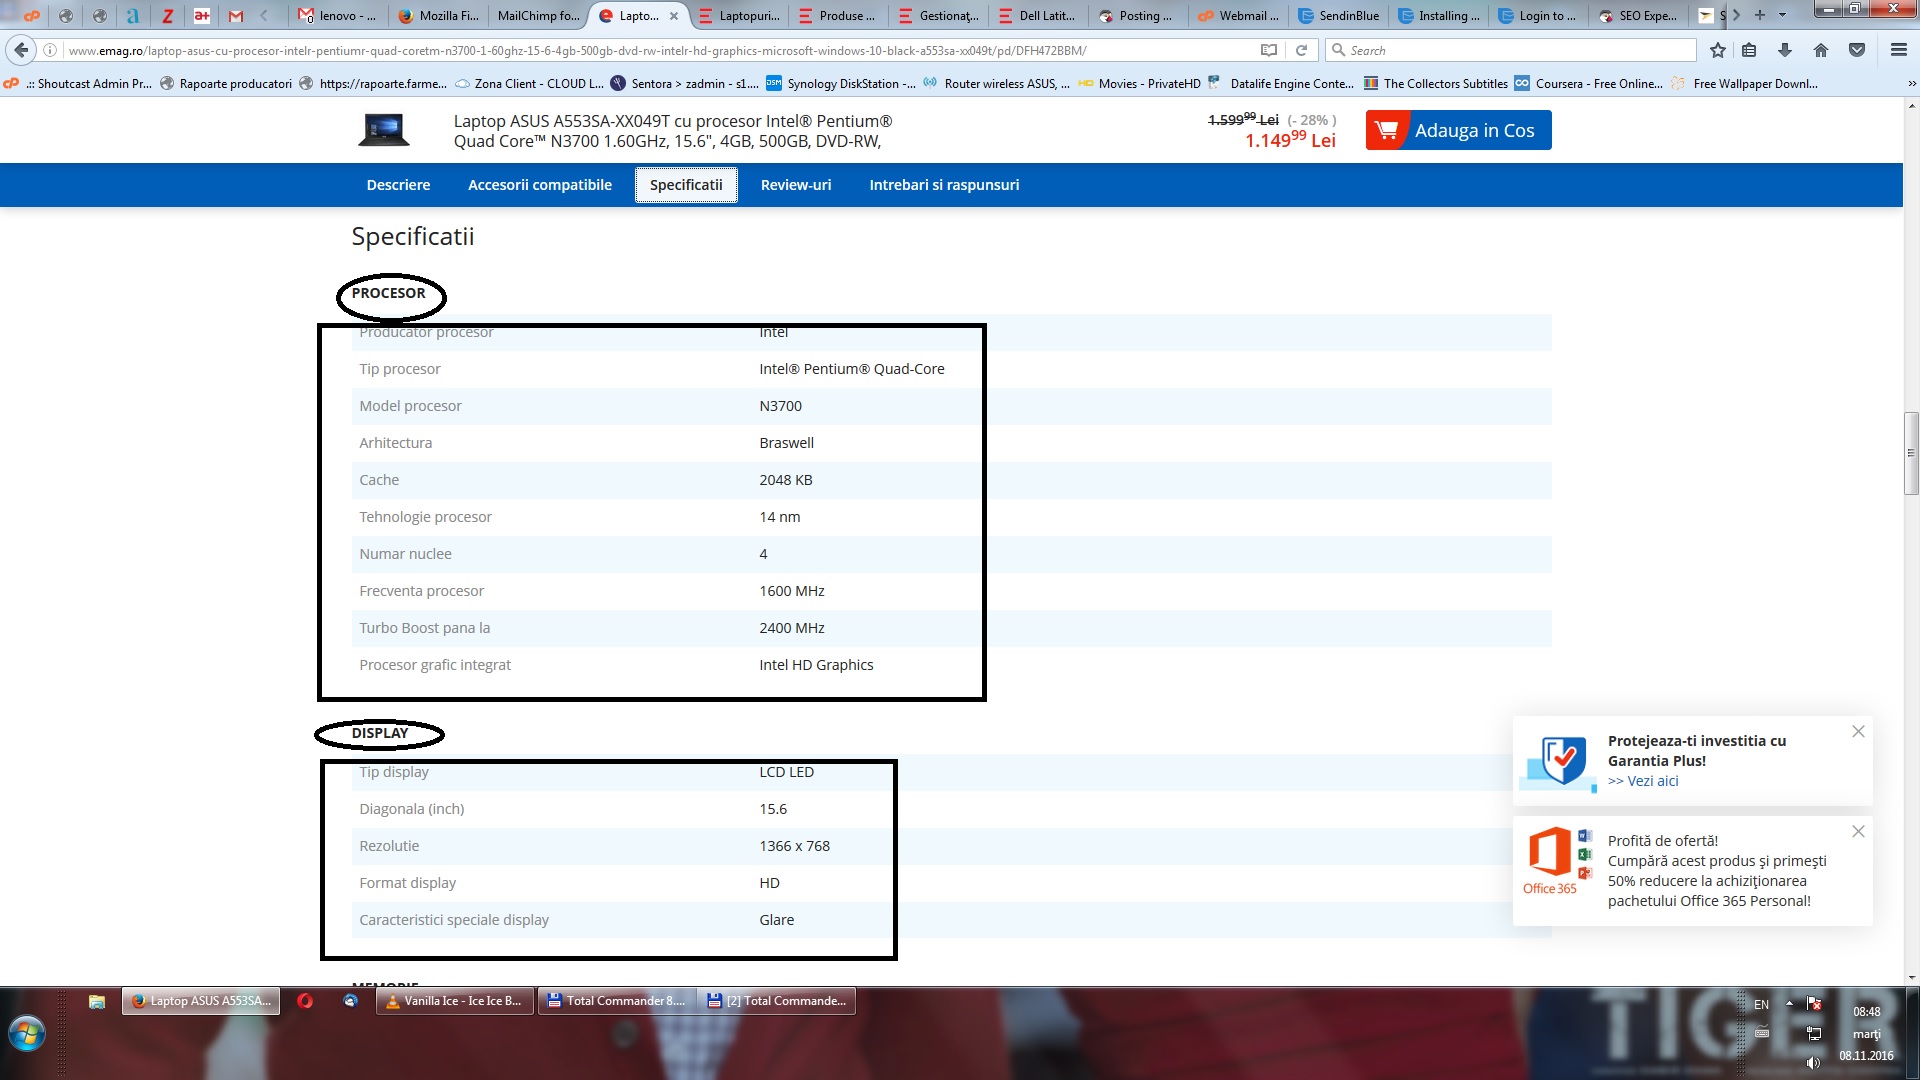Open the Gmail pinned tab
The image size is (1920, 1080).
235,15
